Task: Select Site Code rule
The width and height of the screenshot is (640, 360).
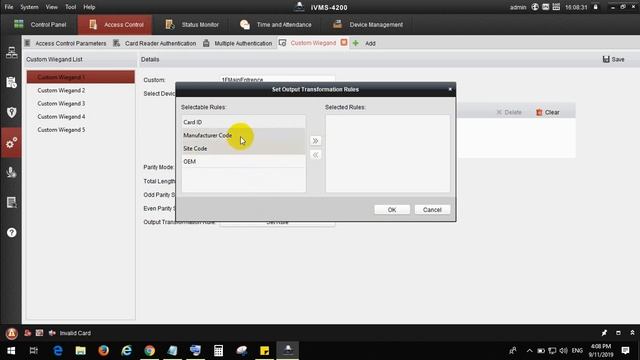Action: [x=244, y=148]
